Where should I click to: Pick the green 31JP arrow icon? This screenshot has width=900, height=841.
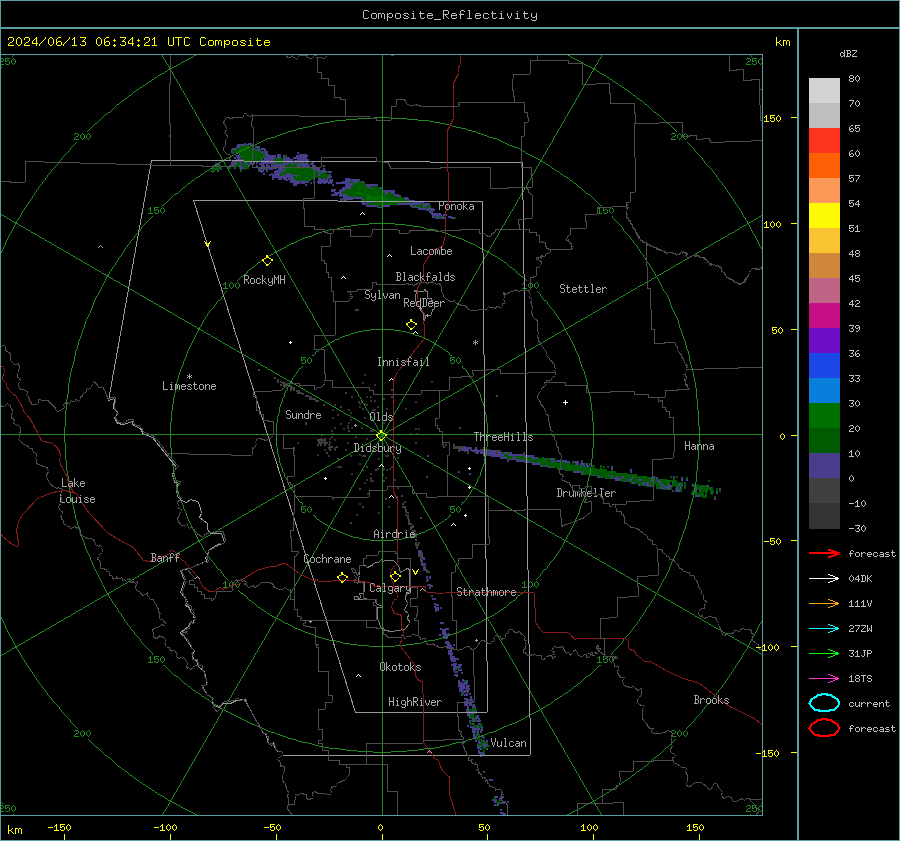pos(824,653)
